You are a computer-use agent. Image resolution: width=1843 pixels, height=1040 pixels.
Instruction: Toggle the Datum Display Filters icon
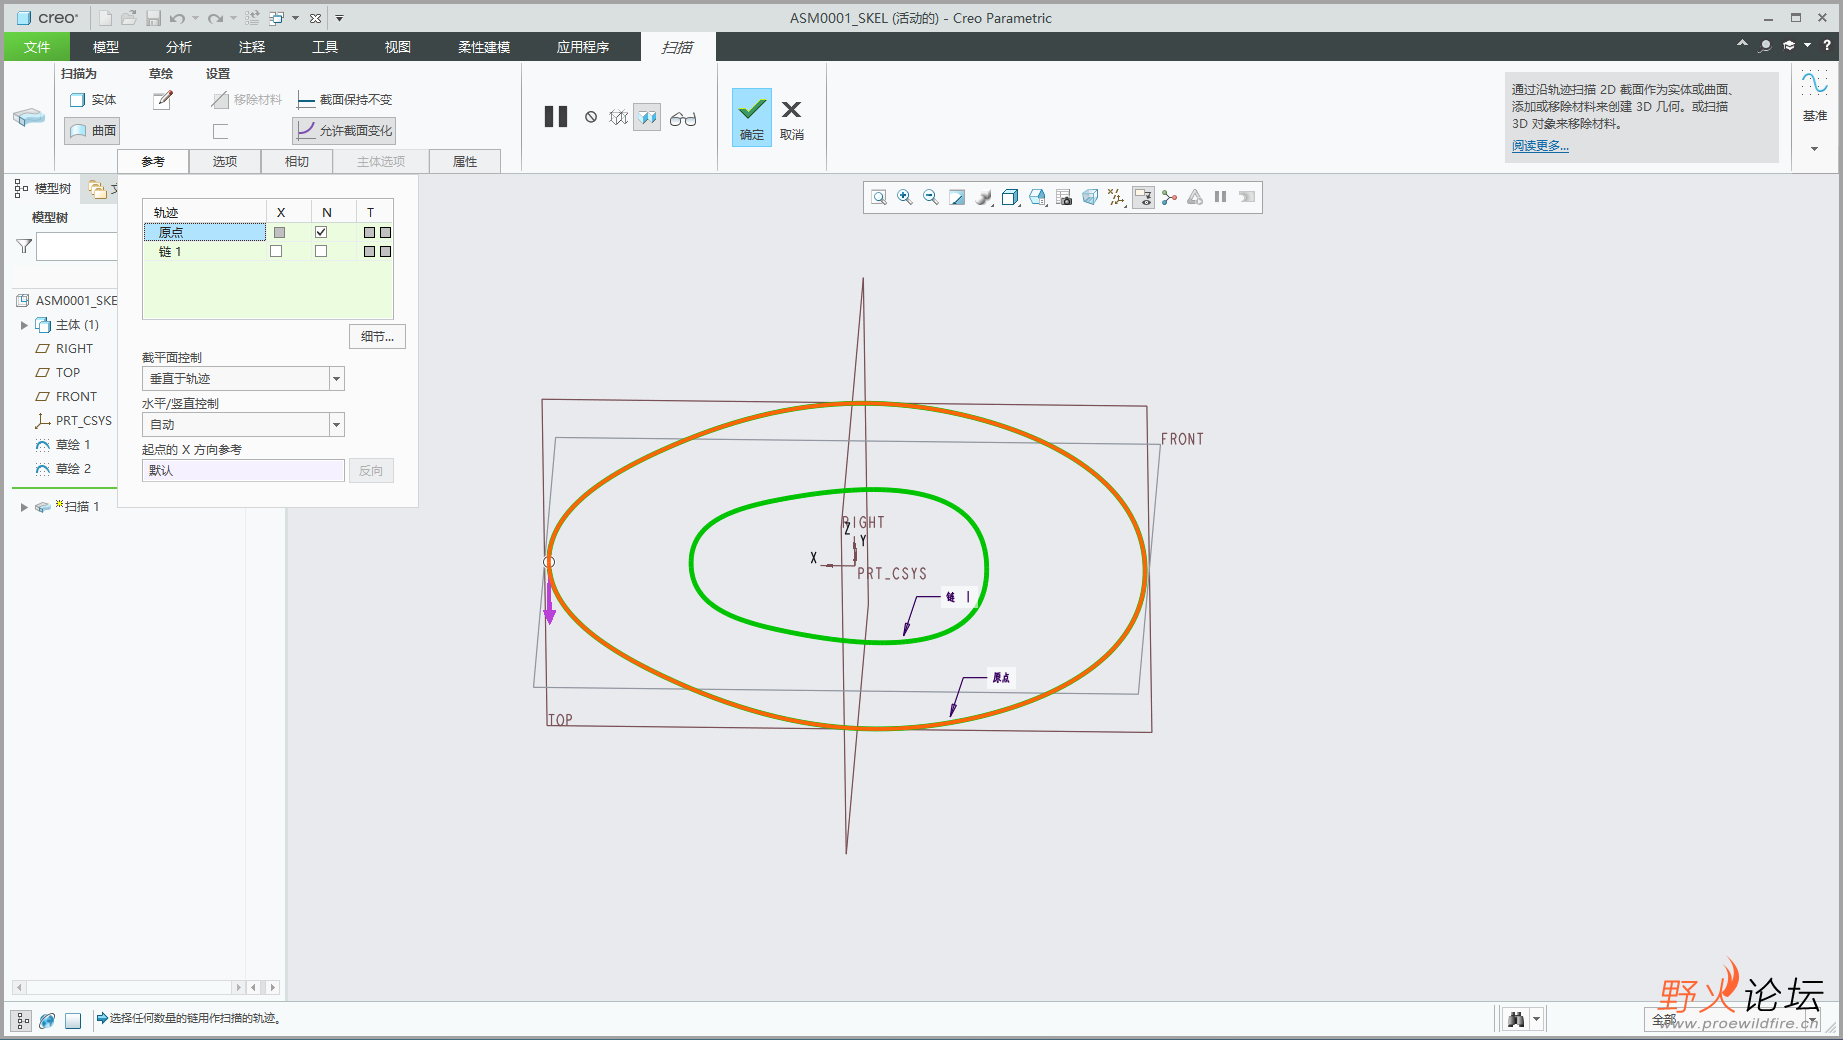tap(1117, 197)
